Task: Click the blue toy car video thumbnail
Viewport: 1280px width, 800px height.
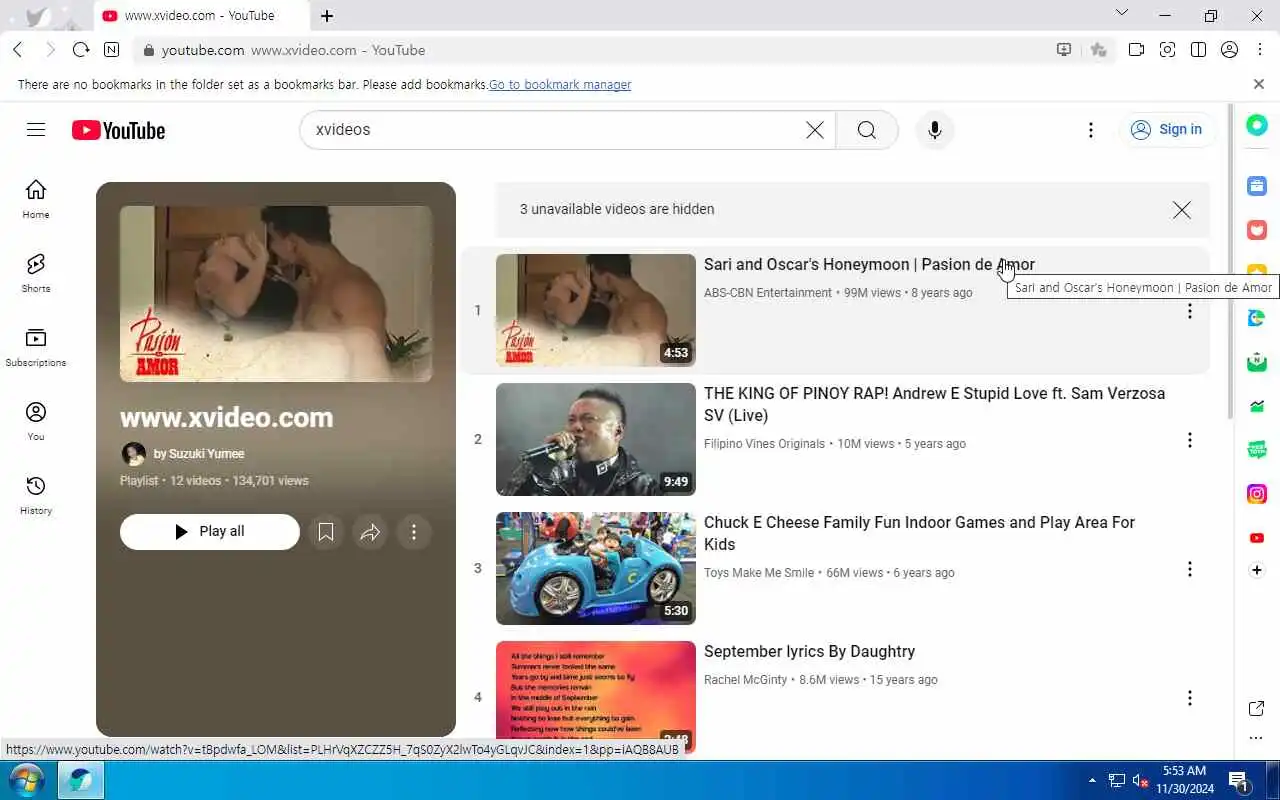Action: [596, 569]
